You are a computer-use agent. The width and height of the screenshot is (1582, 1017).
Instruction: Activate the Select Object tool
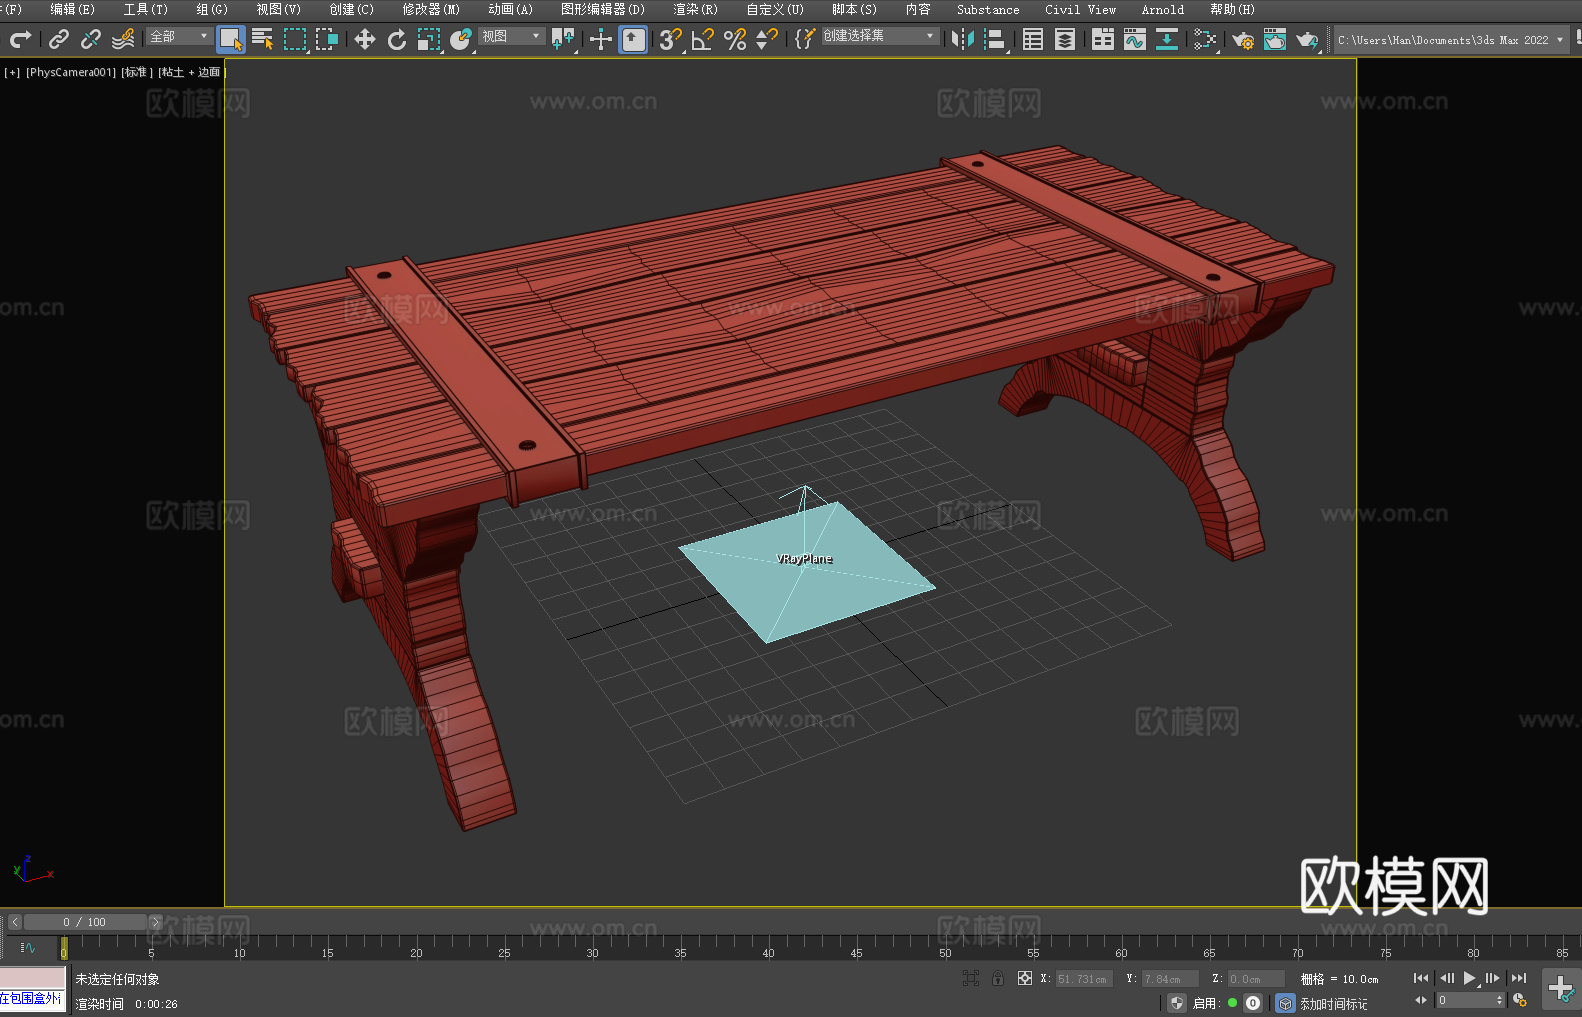[x=231, y=39]
